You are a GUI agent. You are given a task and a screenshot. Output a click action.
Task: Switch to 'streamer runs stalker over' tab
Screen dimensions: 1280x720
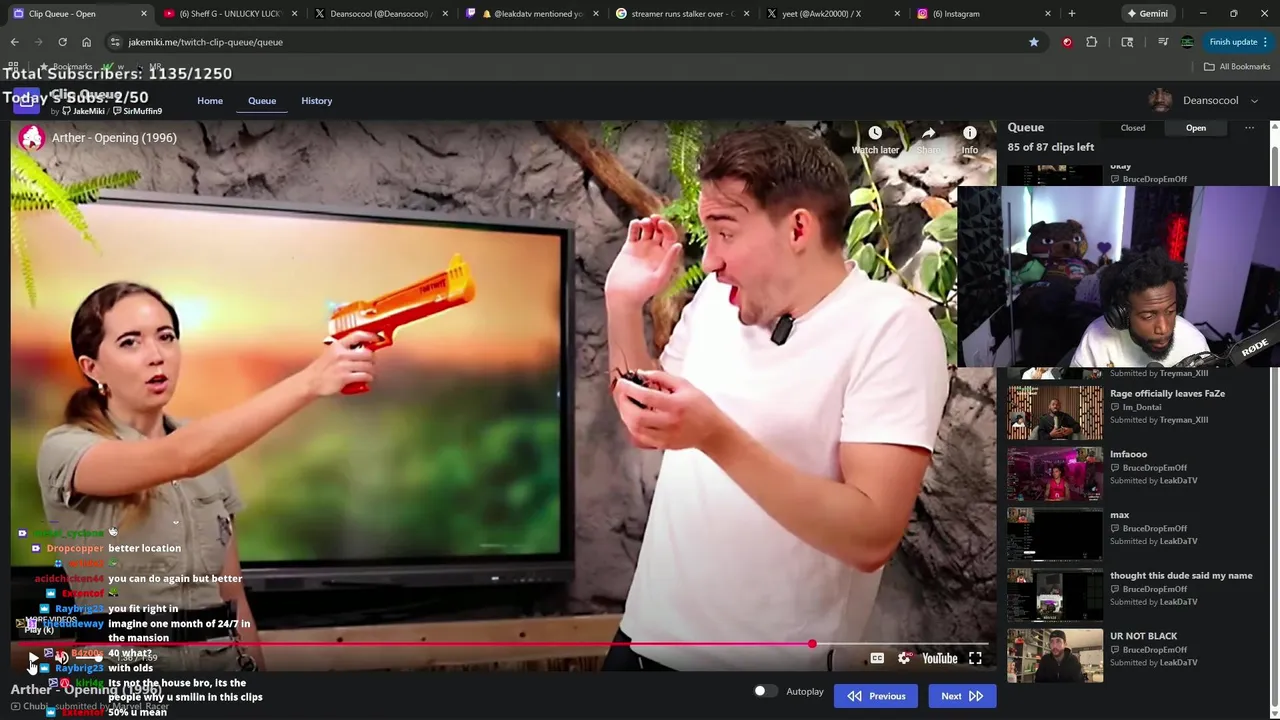tap(683, 14)
